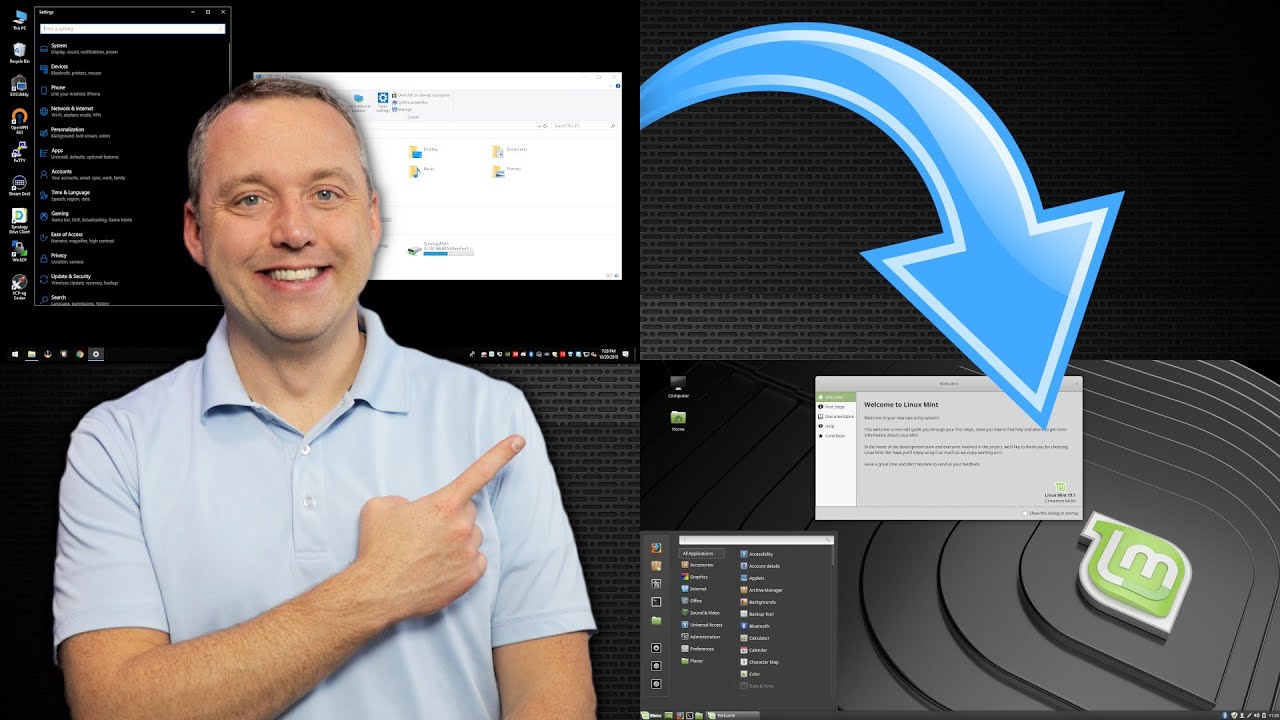The width and height of the screenshot is (1280, 720).
Task: Click the Mint menu search field
Action: [756, 540]
